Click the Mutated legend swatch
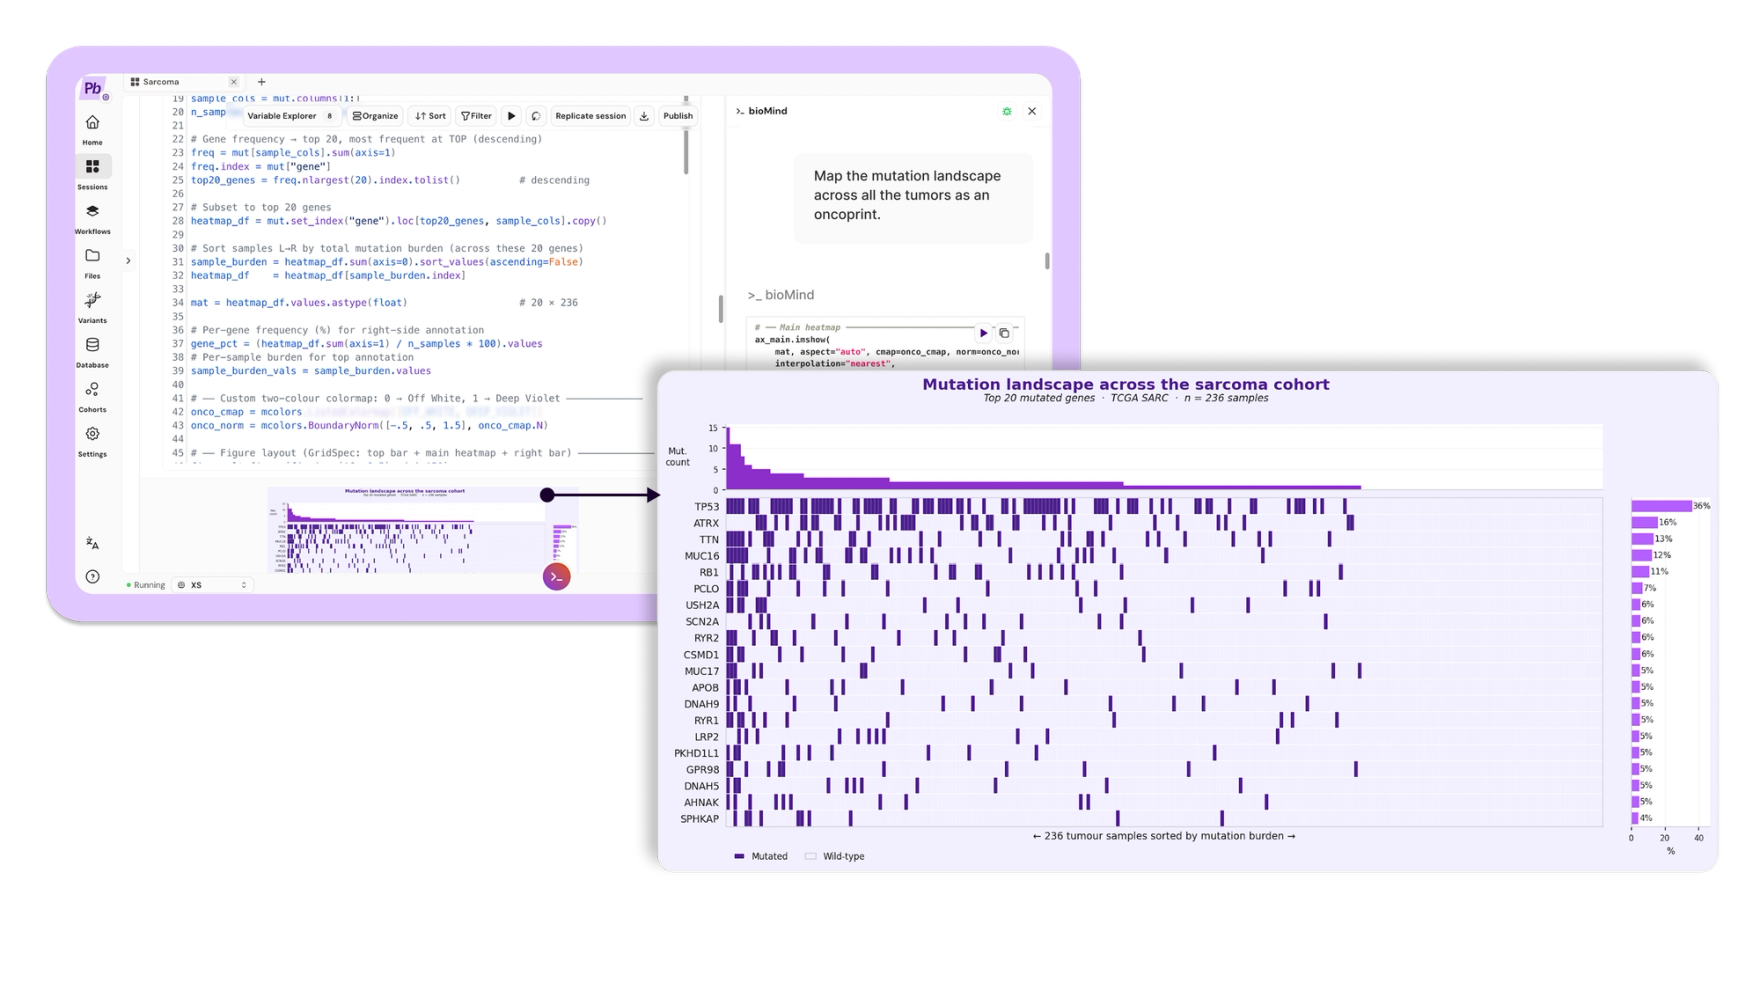 coord(740,857)
